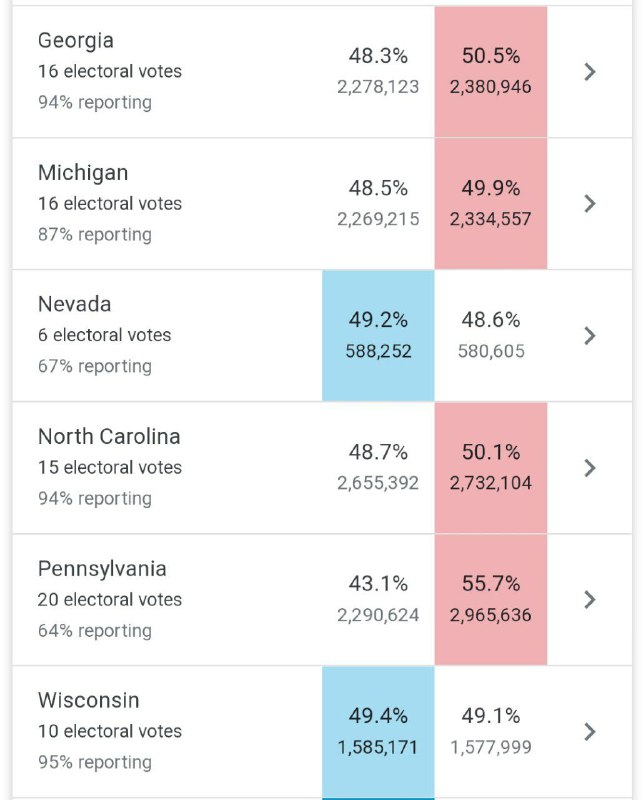Click Nevada blue 49.2% cell

point(378,334)
